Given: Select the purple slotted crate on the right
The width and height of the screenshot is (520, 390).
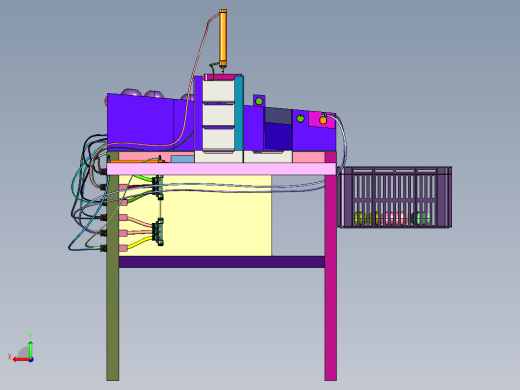Looking at the screenshot, I should pos(395,197).
